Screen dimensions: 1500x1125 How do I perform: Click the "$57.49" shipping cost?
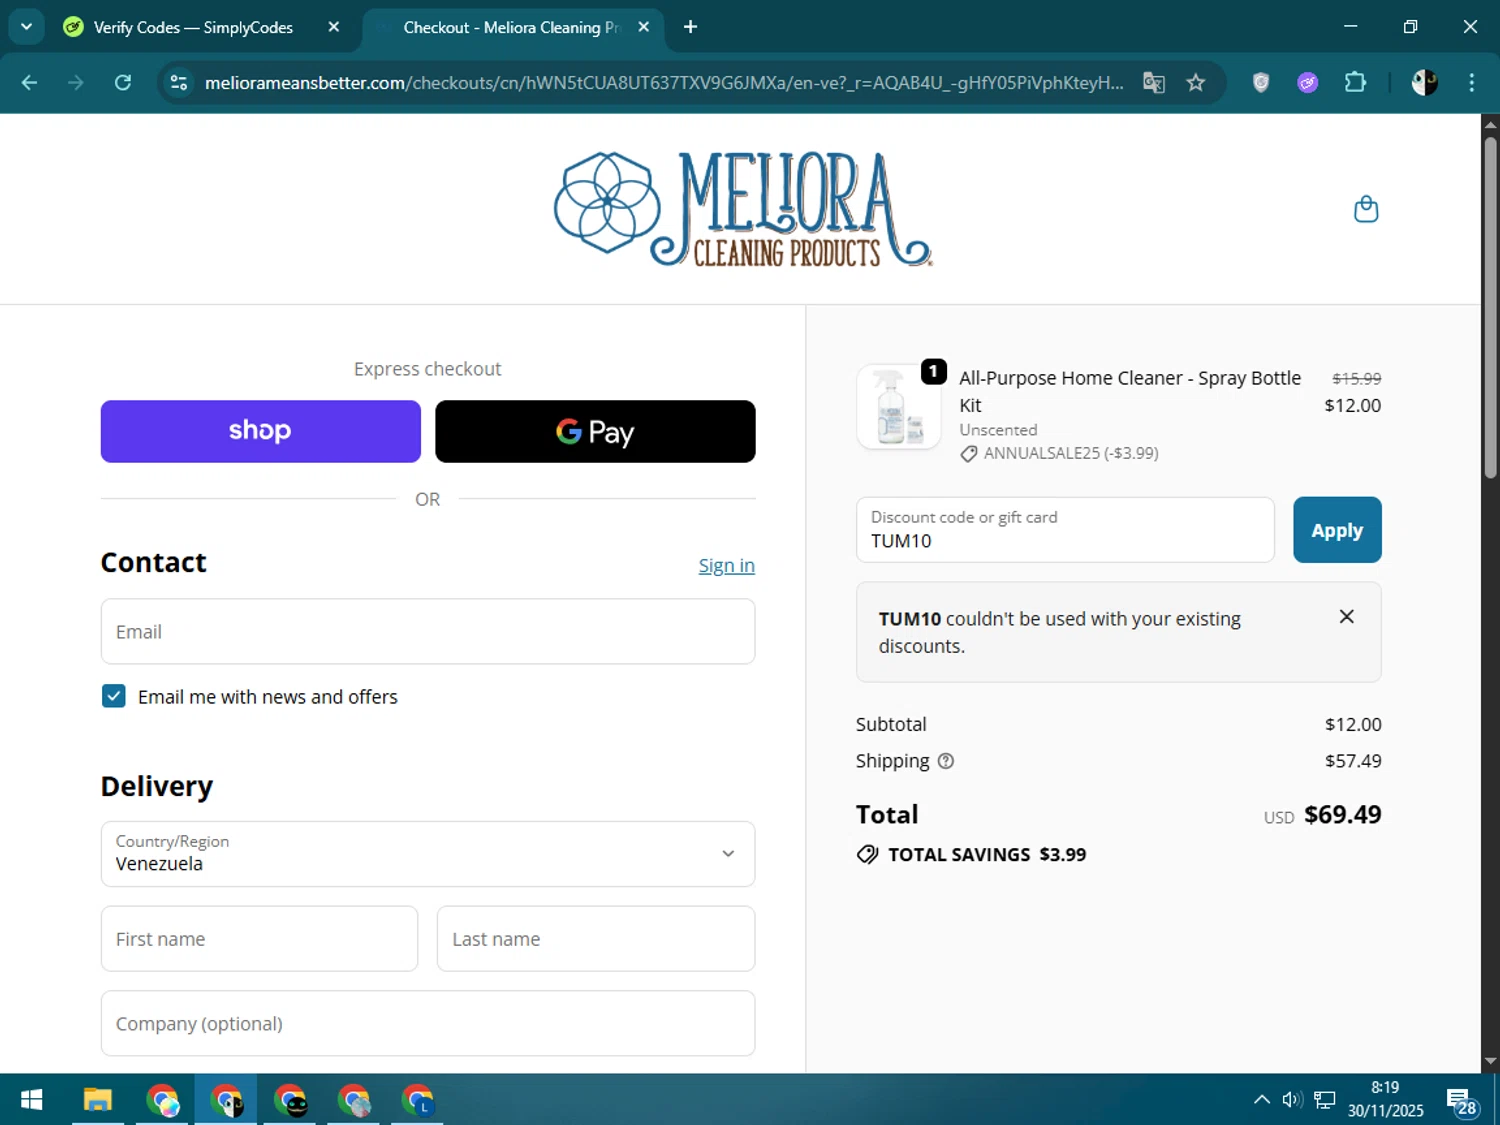click(1353, 761)
